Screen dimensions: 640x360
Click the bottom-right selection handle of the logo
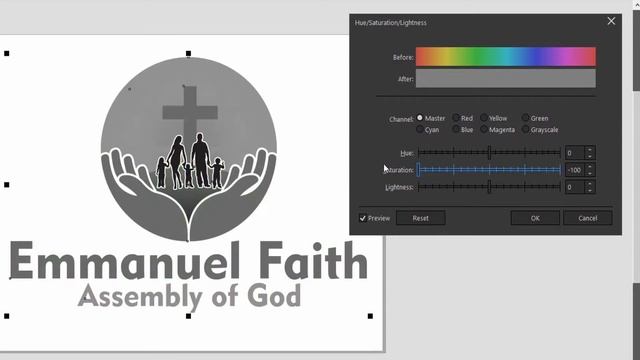370,316
